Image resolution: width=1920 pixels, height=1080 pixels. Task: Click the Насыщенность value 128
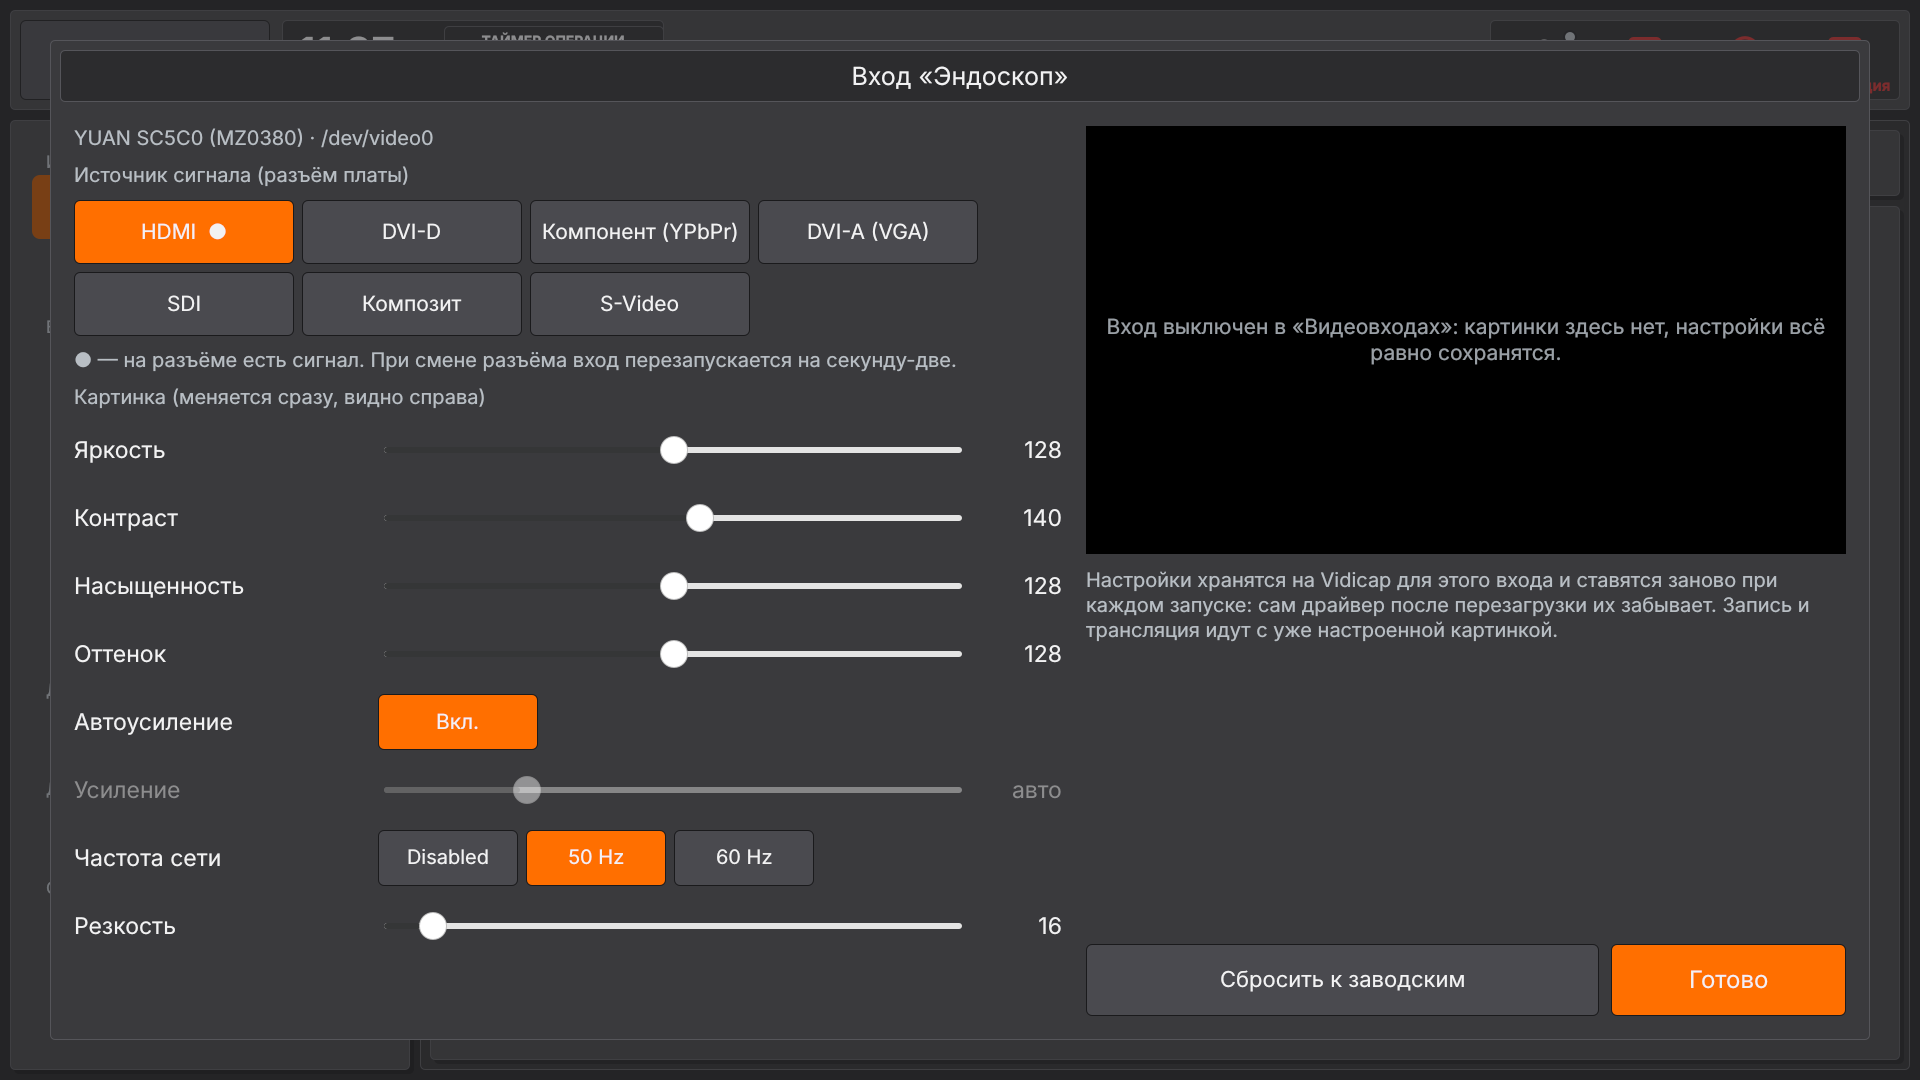pos(1042,586)
